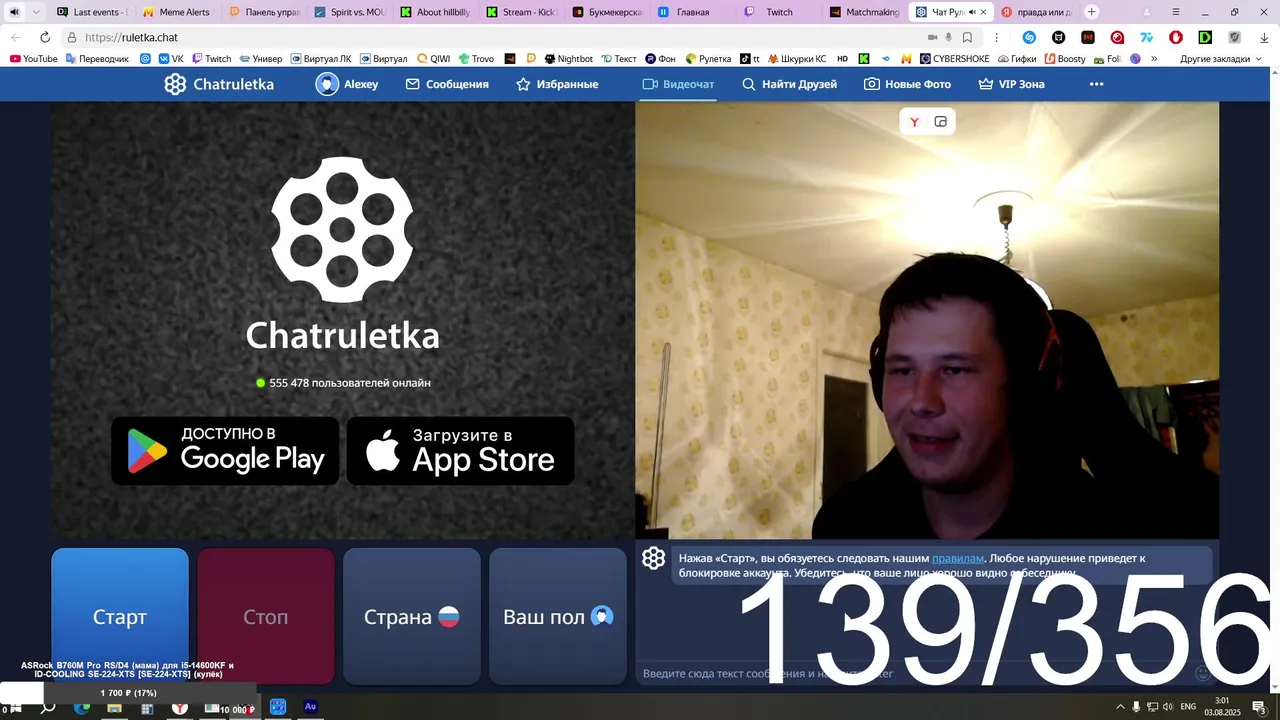1280x720 pixels.
Task: Click the Yandex icon over the webcam video
Action: [x=914, y=122]
